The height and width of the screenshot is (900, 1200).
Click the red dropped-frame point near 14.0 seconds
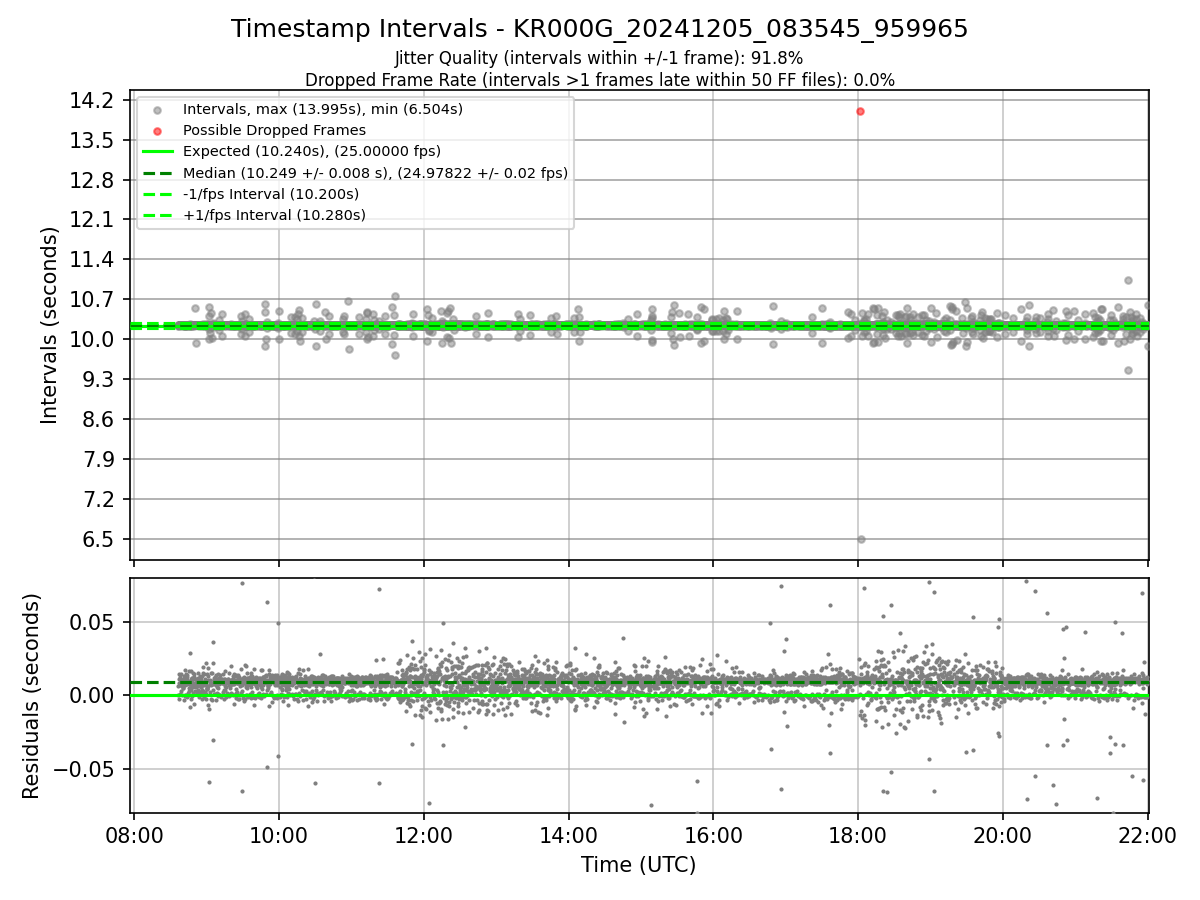tap(860, 111)
